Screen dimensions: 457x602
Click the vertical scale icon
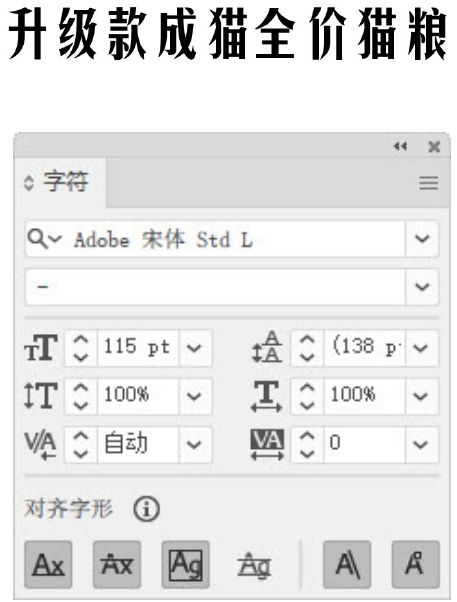41,395
